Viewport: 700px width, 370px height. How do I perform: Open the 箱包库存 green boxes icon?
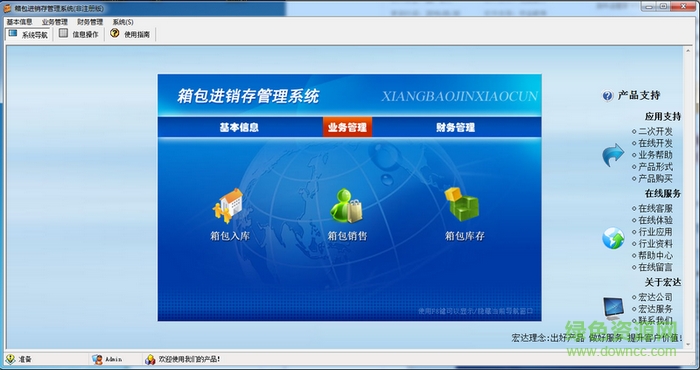point(462,204)
